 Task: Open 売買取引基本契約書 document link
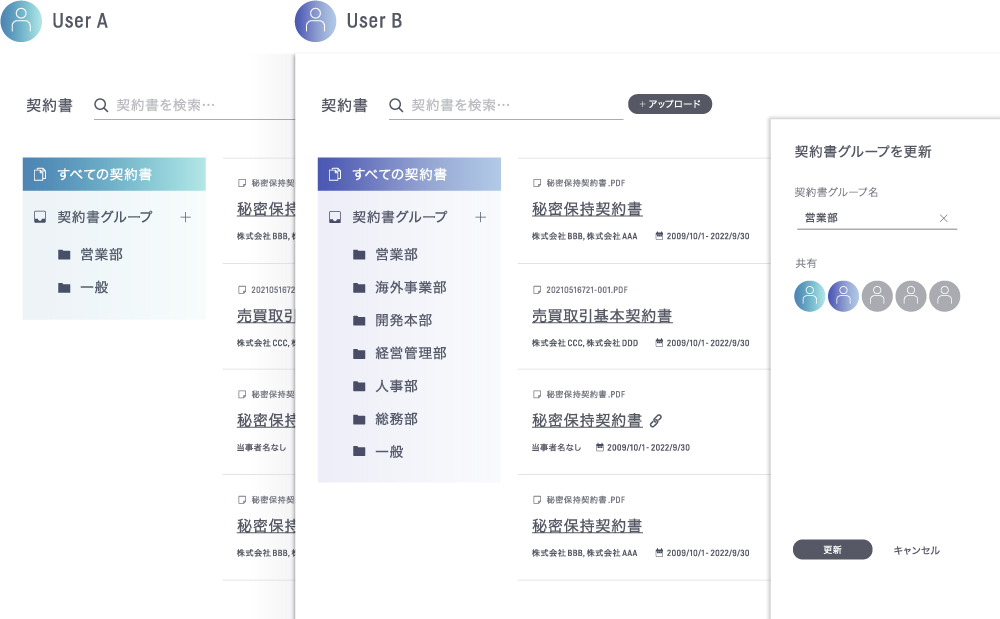click(x=602, y=316)
